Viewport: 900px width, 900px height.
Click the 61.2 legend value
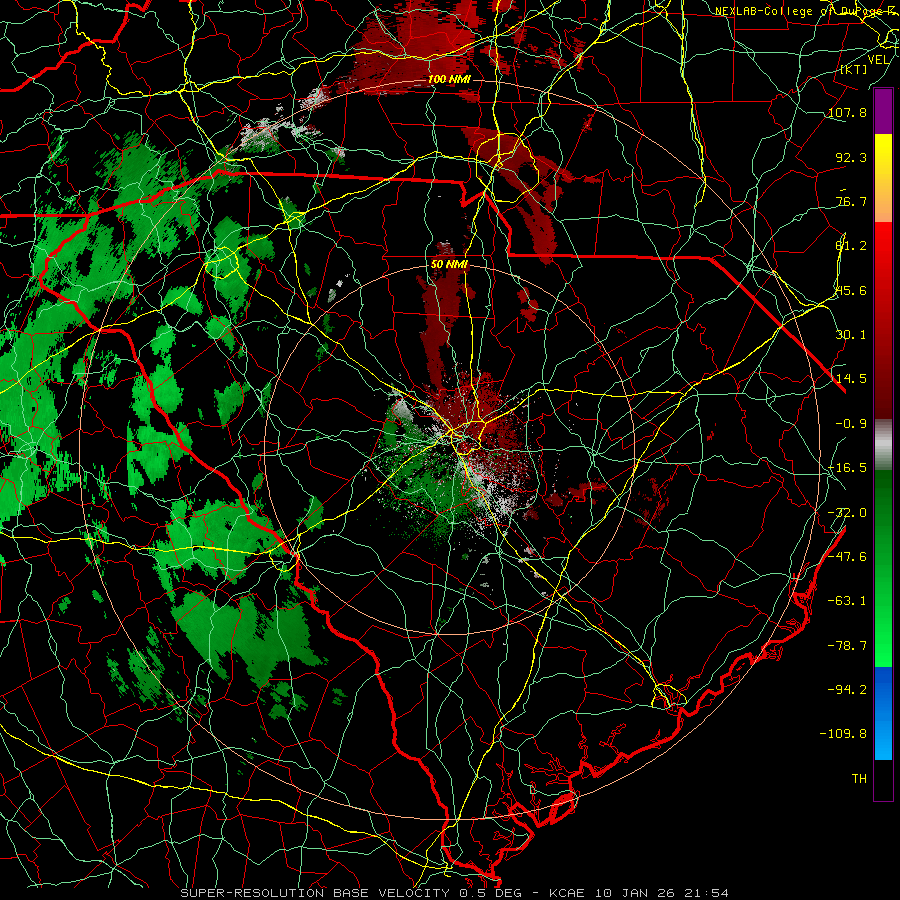[851, 246]
